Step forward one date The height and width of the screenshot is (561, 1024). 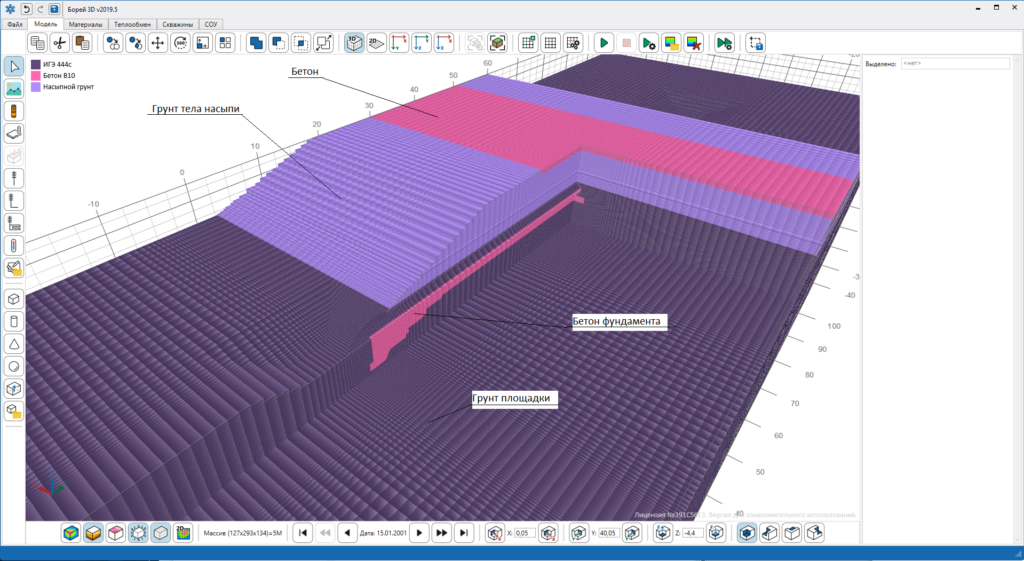[x=419, y=533]
